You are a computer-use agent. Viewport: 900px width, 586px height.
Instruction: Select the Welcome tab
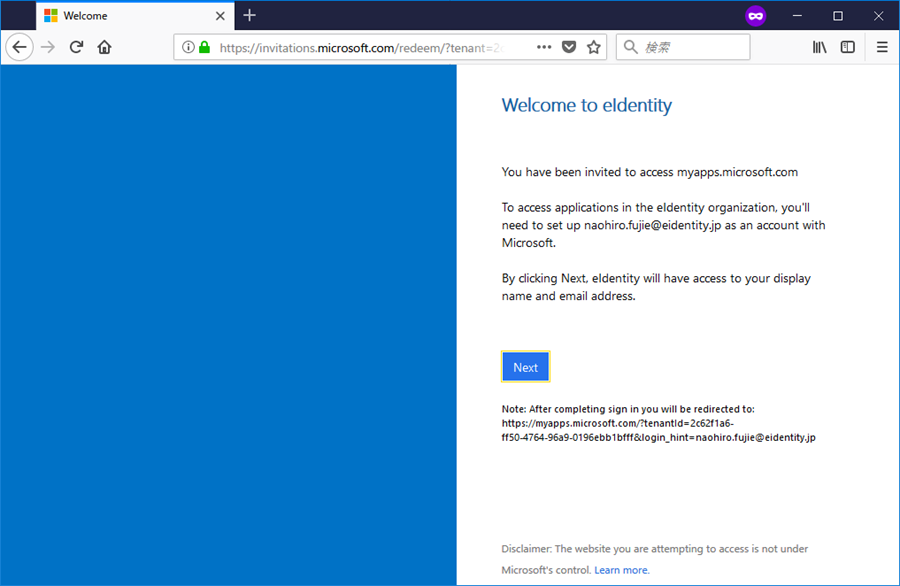point(135,15)
